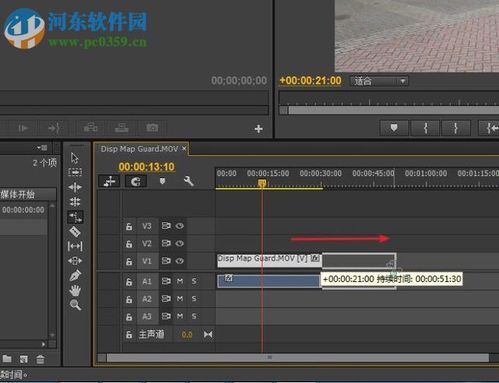Toggle sync lock on A1 track
The width and height of the screenshot is (499, 383).
click(x=166, y=281)
